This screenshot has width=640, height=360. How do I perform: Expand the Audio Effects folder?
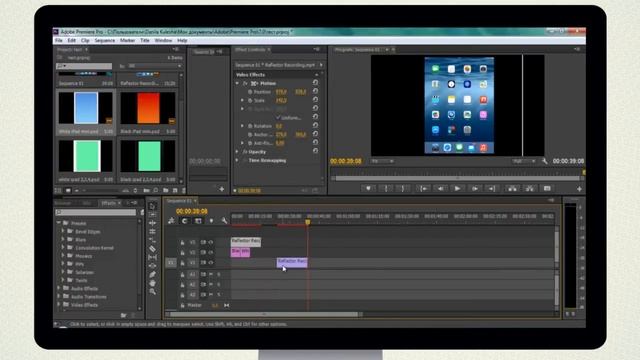(x=59, y=289)
